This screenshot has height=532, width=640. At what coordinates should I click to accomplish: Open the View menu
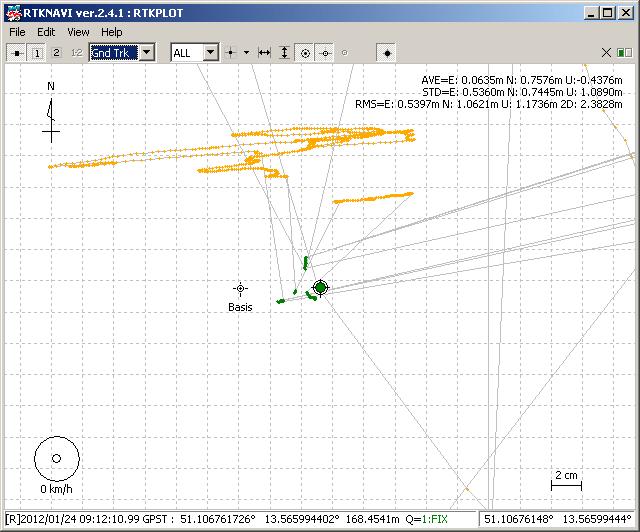[78, 32]
